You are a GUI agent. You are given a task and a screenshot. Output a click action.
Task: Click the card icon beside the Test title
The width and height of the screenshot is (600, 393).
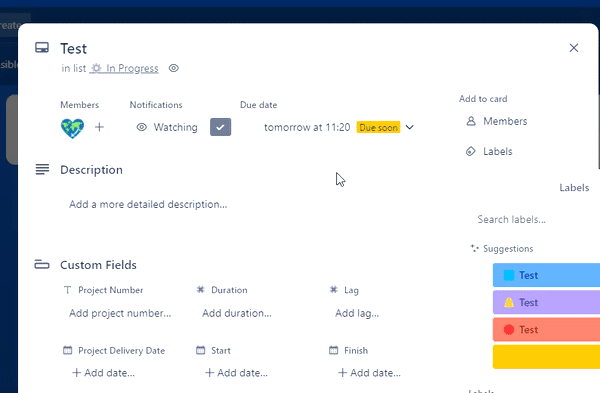point(42,48)
